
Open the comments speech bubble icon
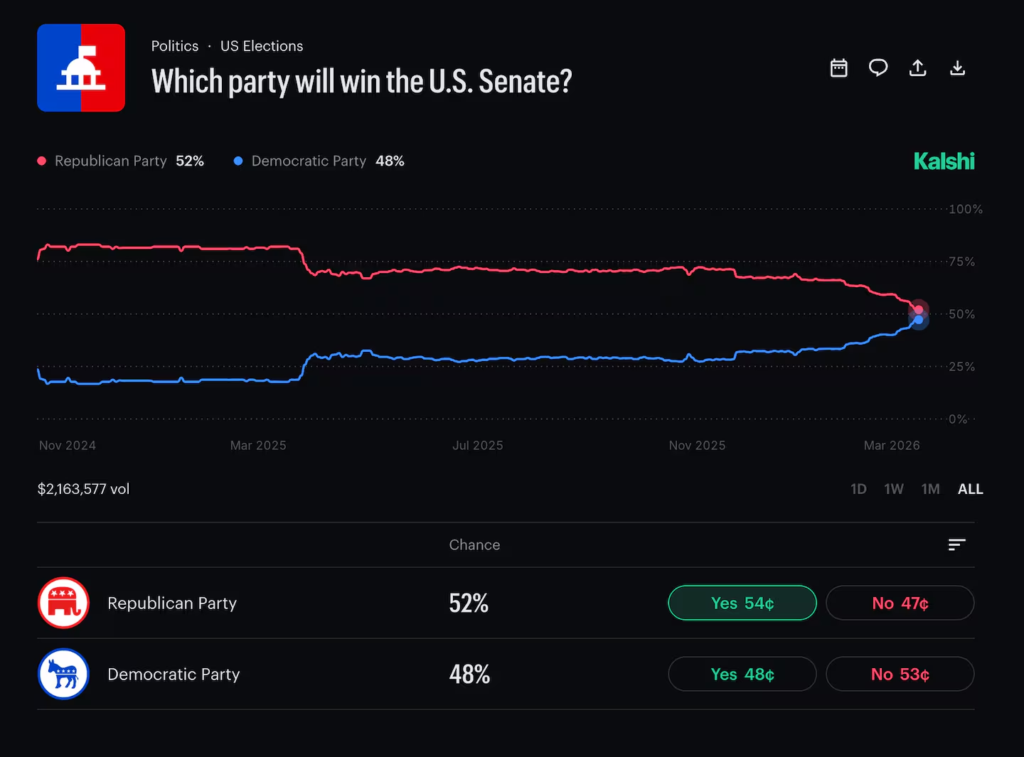pyautogui.click(x=878, y=68)
